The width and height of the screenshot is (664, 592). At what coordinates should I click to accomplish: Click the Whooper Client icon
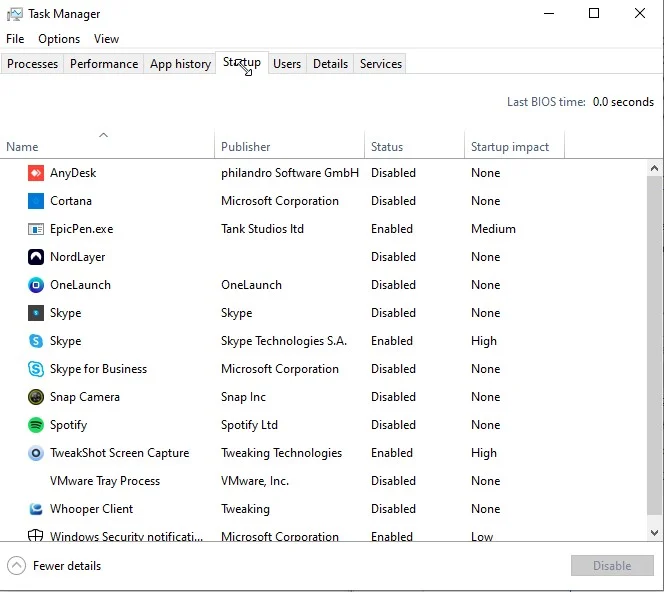pyautogui.click(x=36, y=509)
